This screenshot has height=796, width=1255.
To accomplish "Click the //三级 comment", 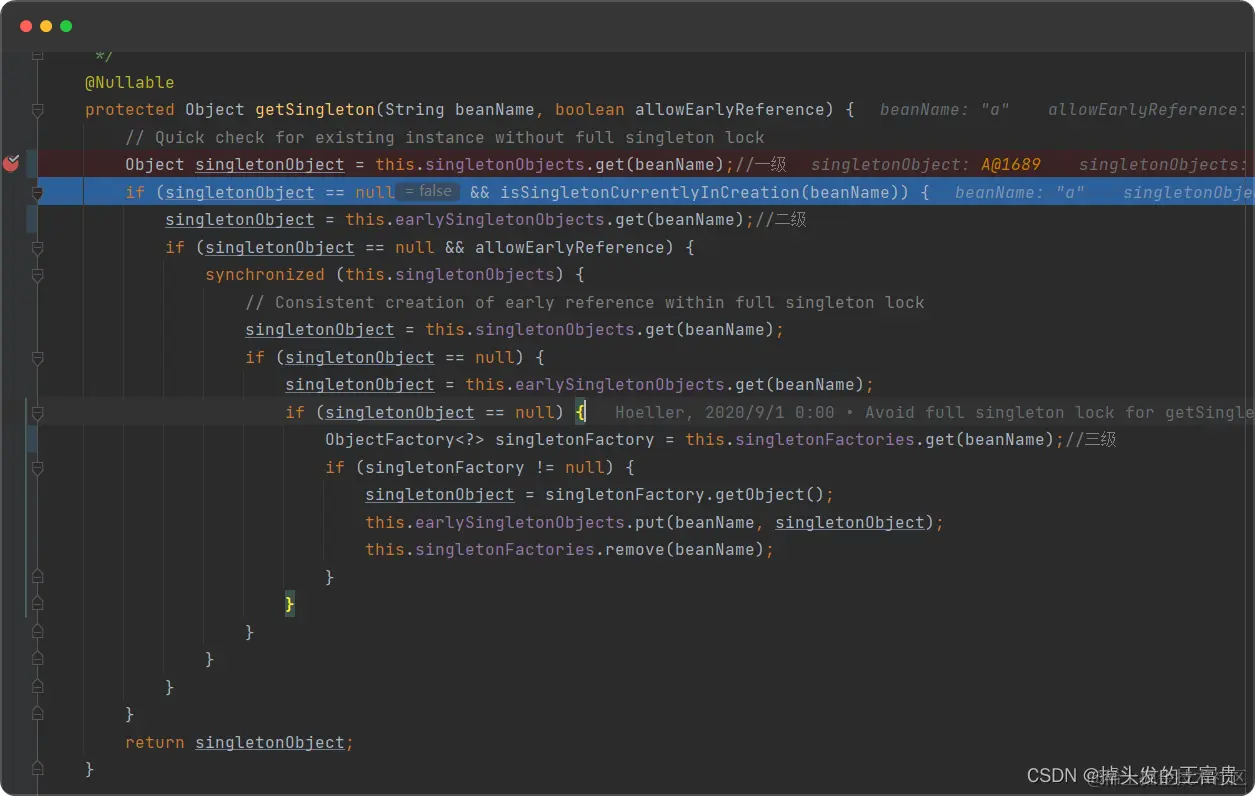I will coord(1090,440).
